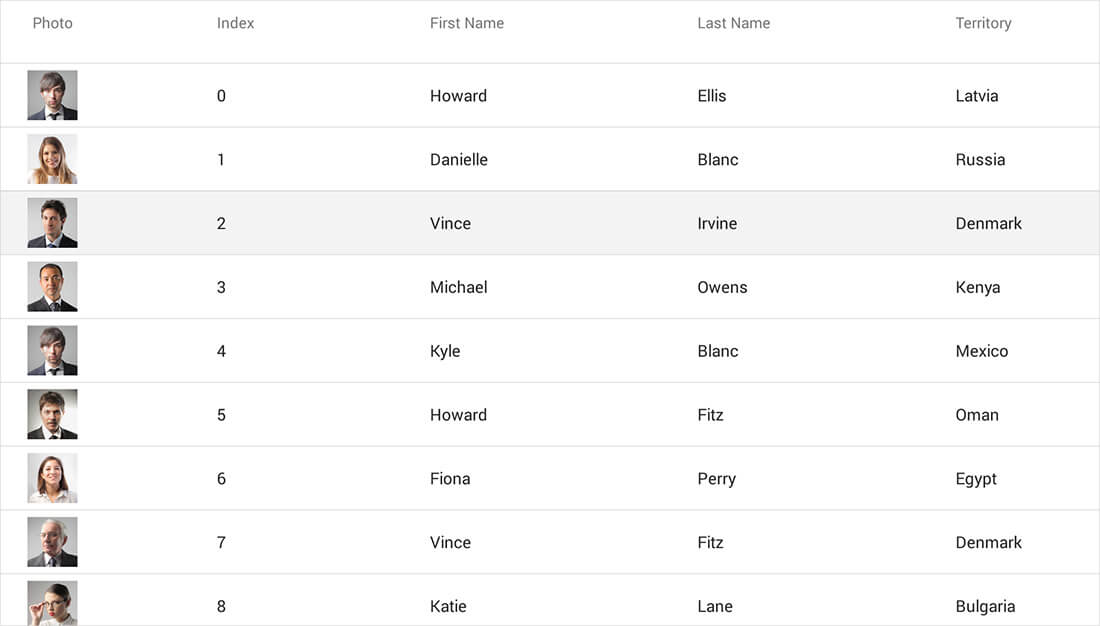Viewport: 1100px width, 626px height.
Task: Open Michael Owens's photo thumbnail
Action: pos(53,287)
